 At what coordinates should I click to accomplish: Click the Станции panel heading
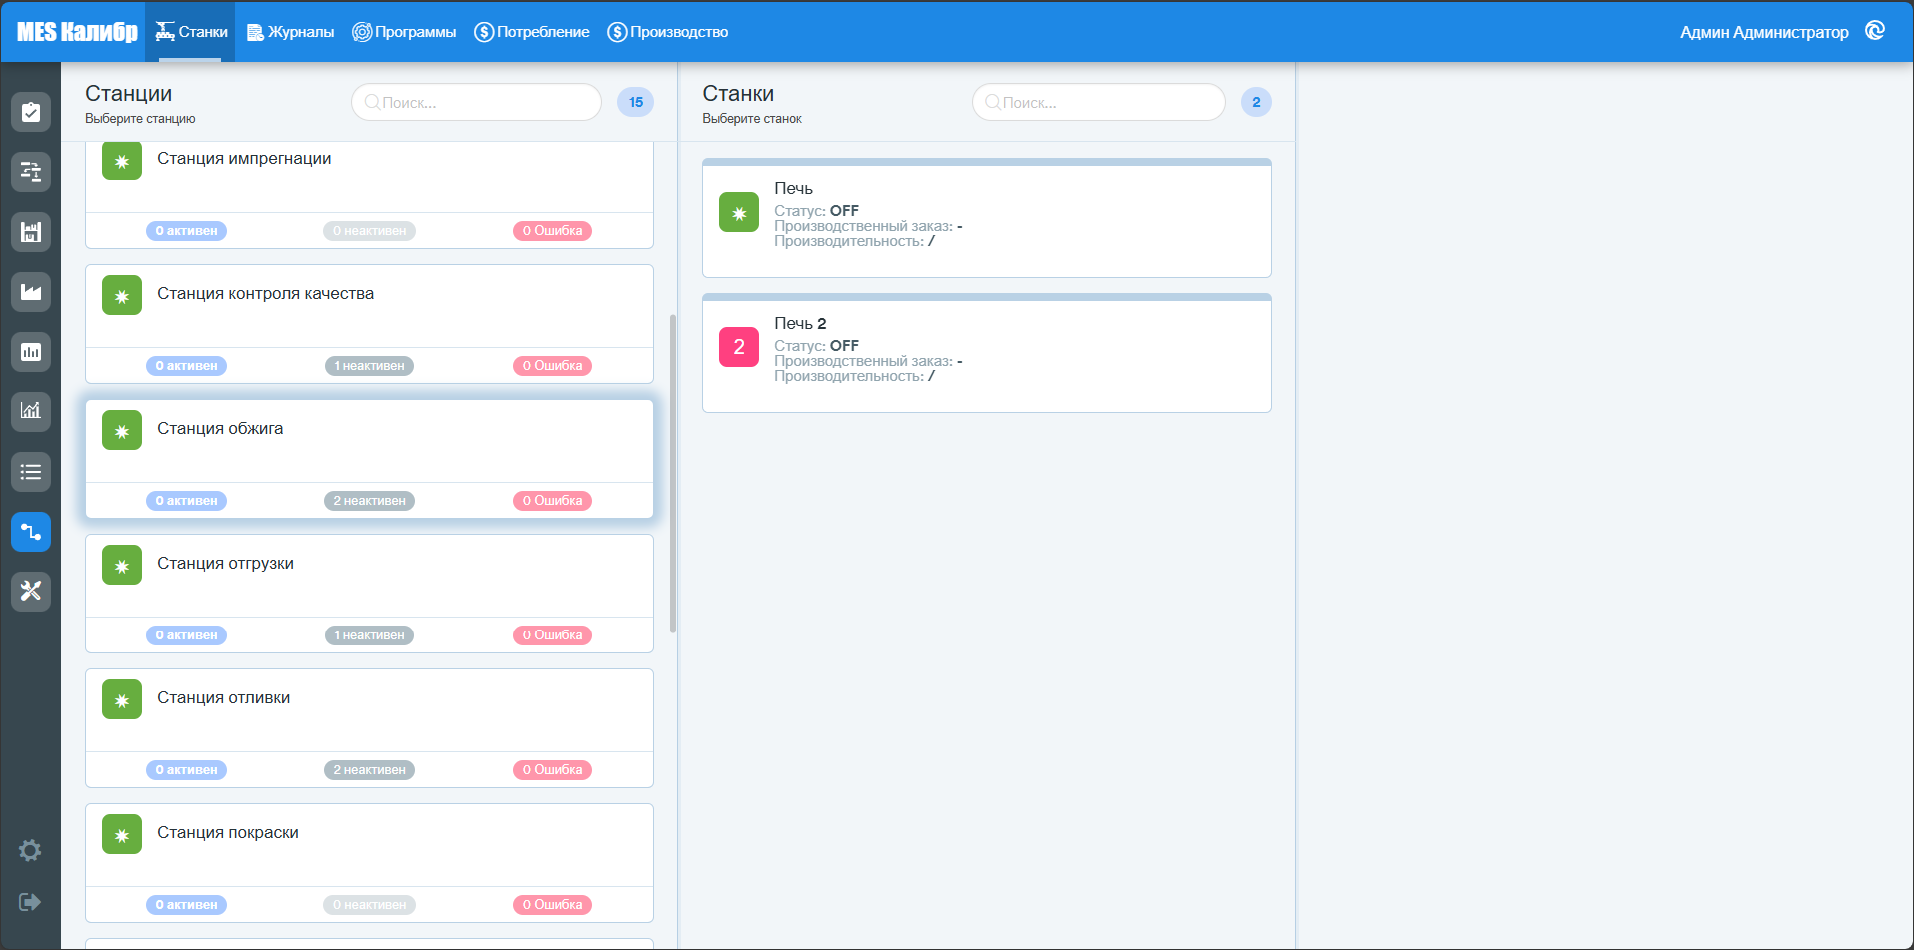click(128, 93)
